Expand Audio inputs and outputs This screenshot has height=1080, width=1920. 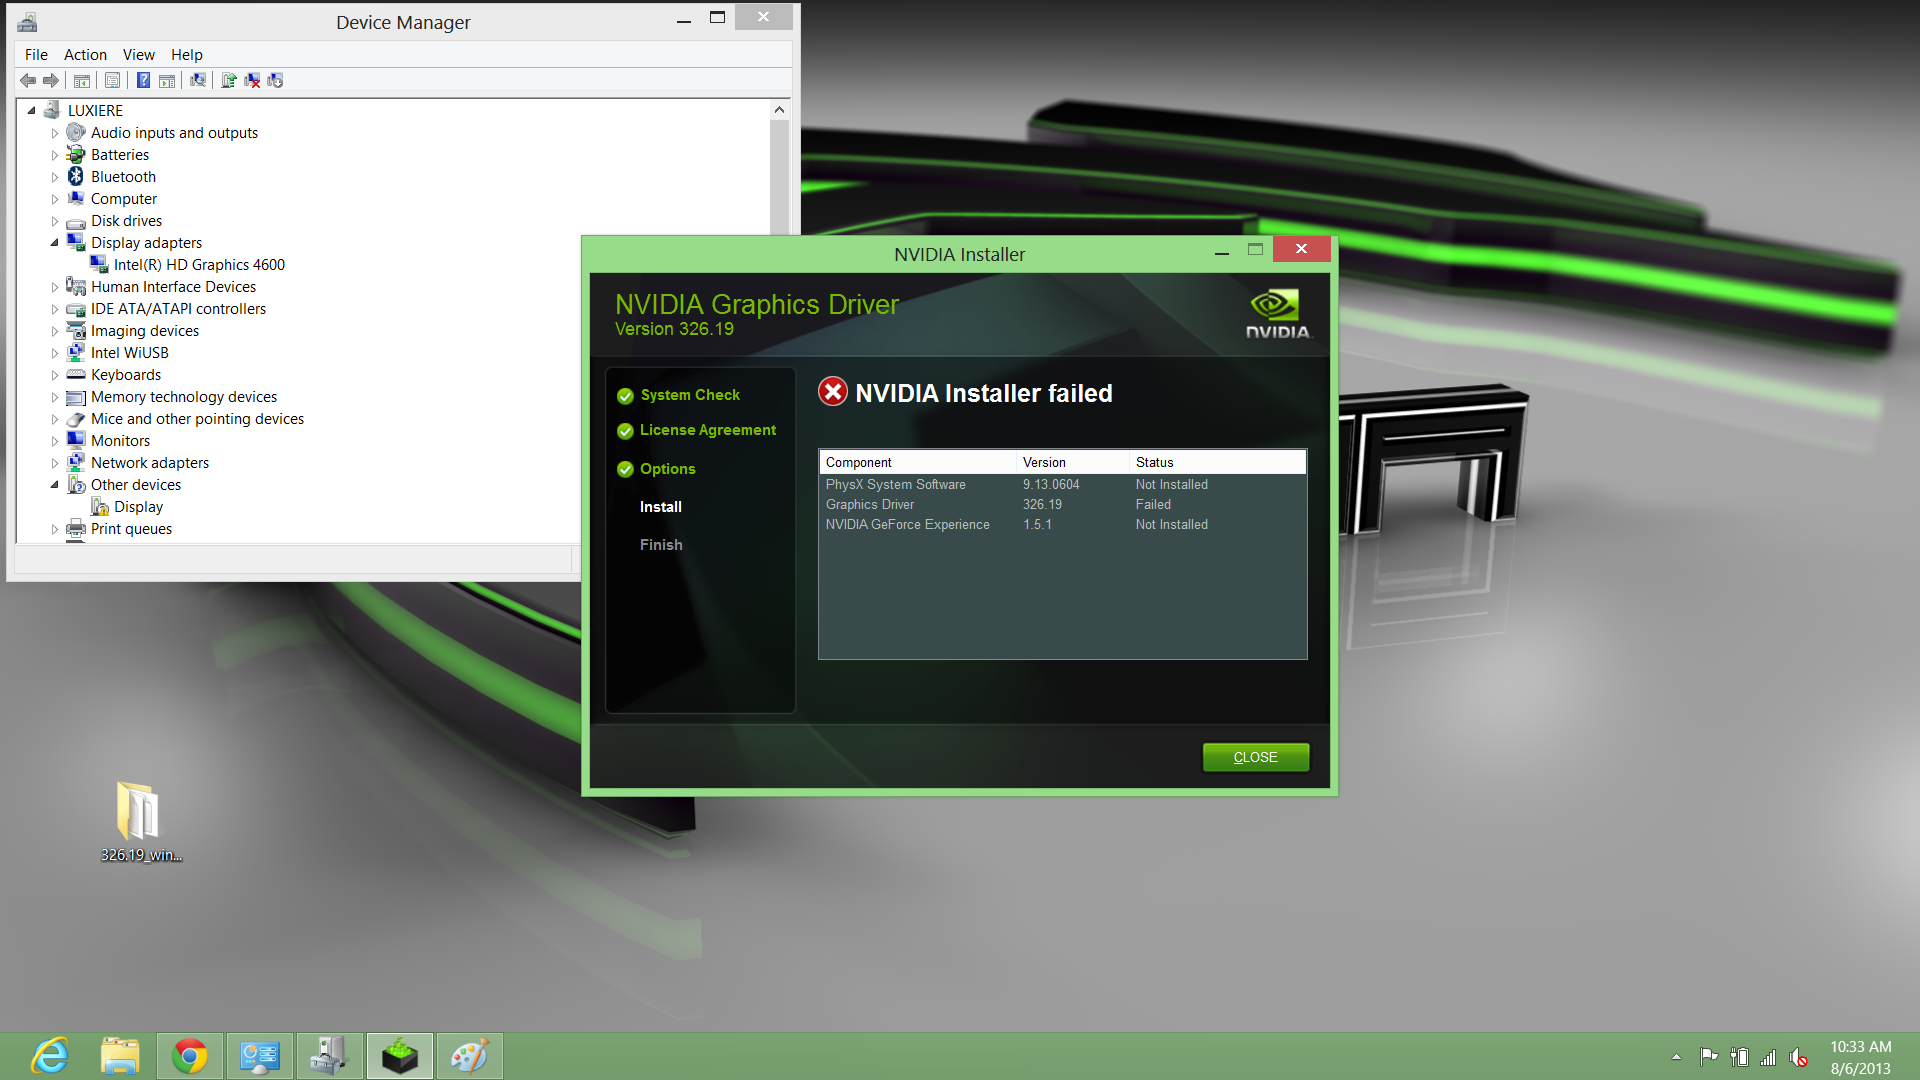tap(55, 133)
